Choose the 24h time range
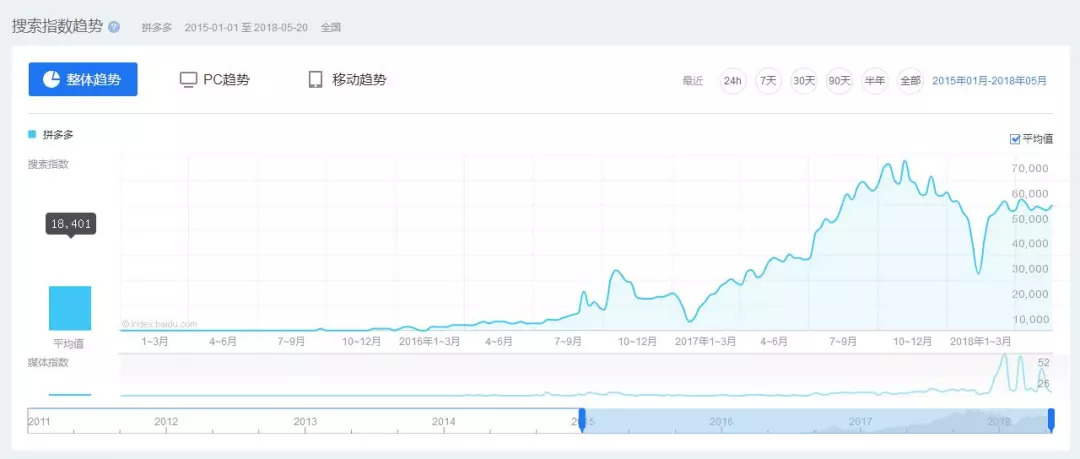 click(x=732, y=81)
